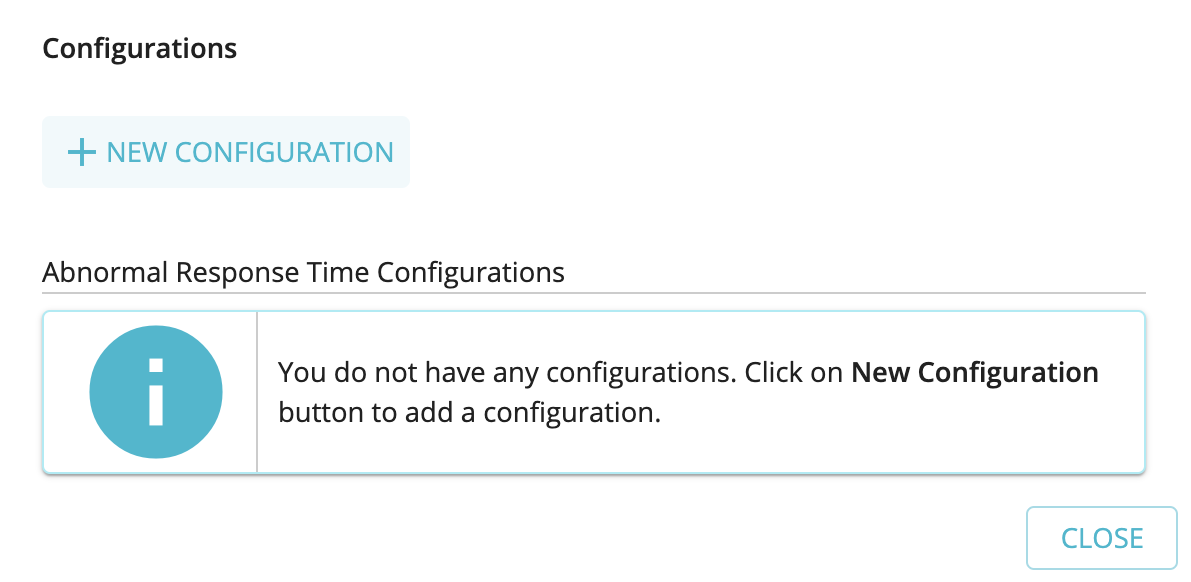The width and height of the screenshot is (1191, 582).
Task: Click the Abnormal Response Time Configurations heading
Action: (x=302, y=272)
